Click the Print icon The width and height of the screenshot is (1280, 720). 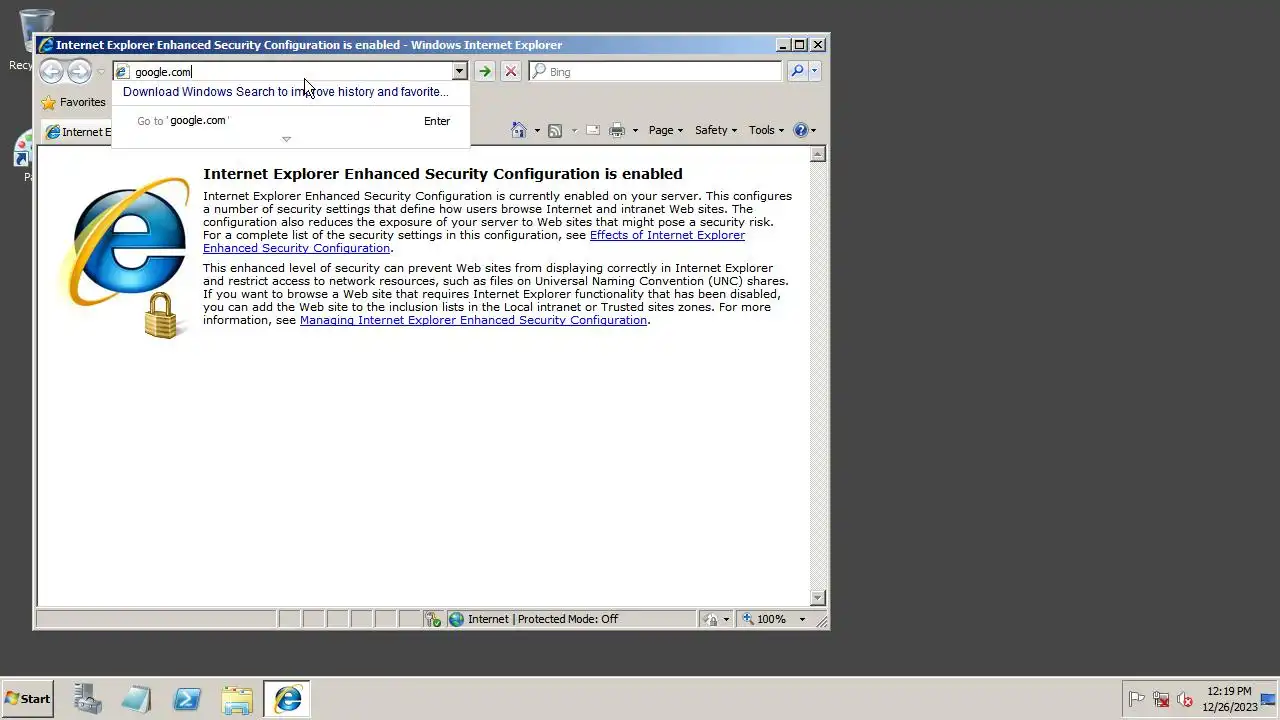point(617,130)
